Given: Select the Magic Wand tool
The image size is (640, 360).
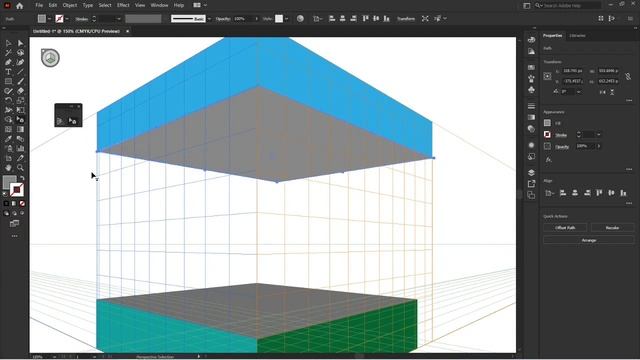Looking at the screenshot, I should [x=8, y=53].
